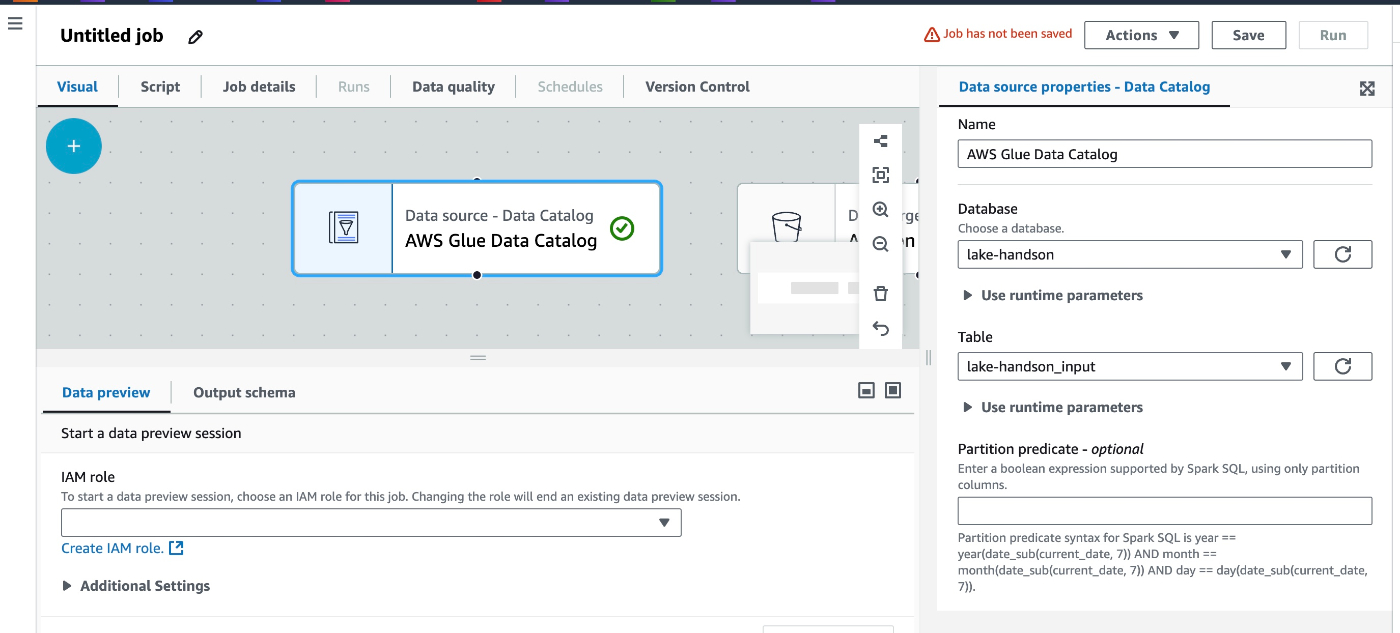This screenshot has height=633, width=1400.
Task: Click 'Start a data preview session' heading
Action: click(x=151, y=433)
